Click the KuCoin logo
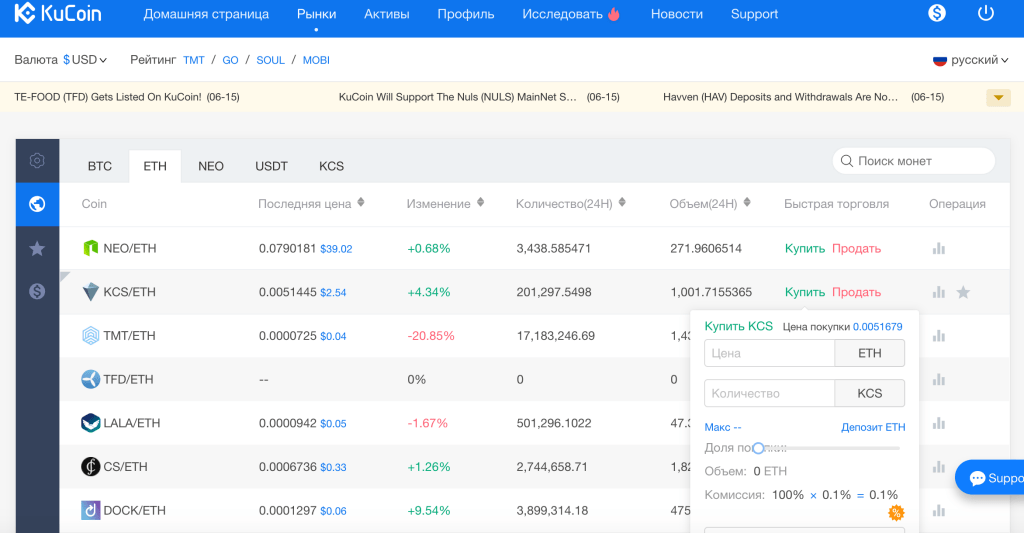1024x533 pixels. 57,12
